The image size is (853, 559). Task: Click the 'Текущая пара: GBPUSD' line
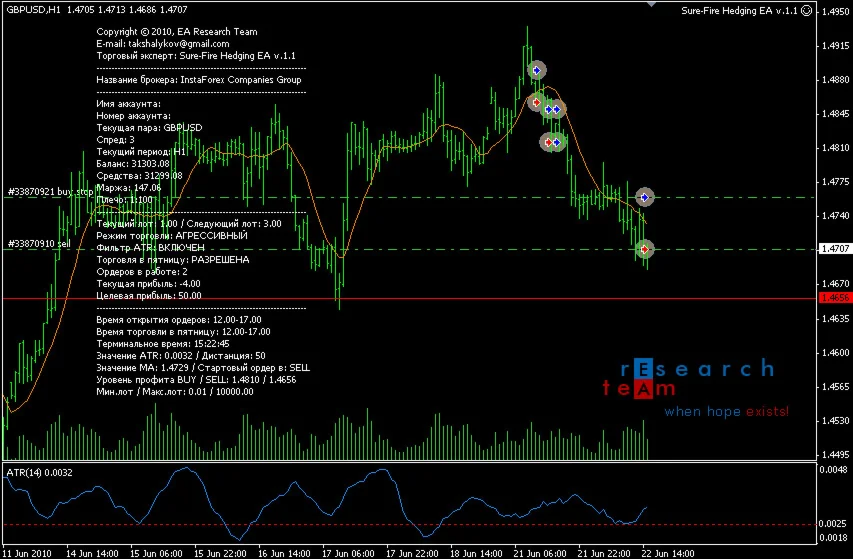149,128
